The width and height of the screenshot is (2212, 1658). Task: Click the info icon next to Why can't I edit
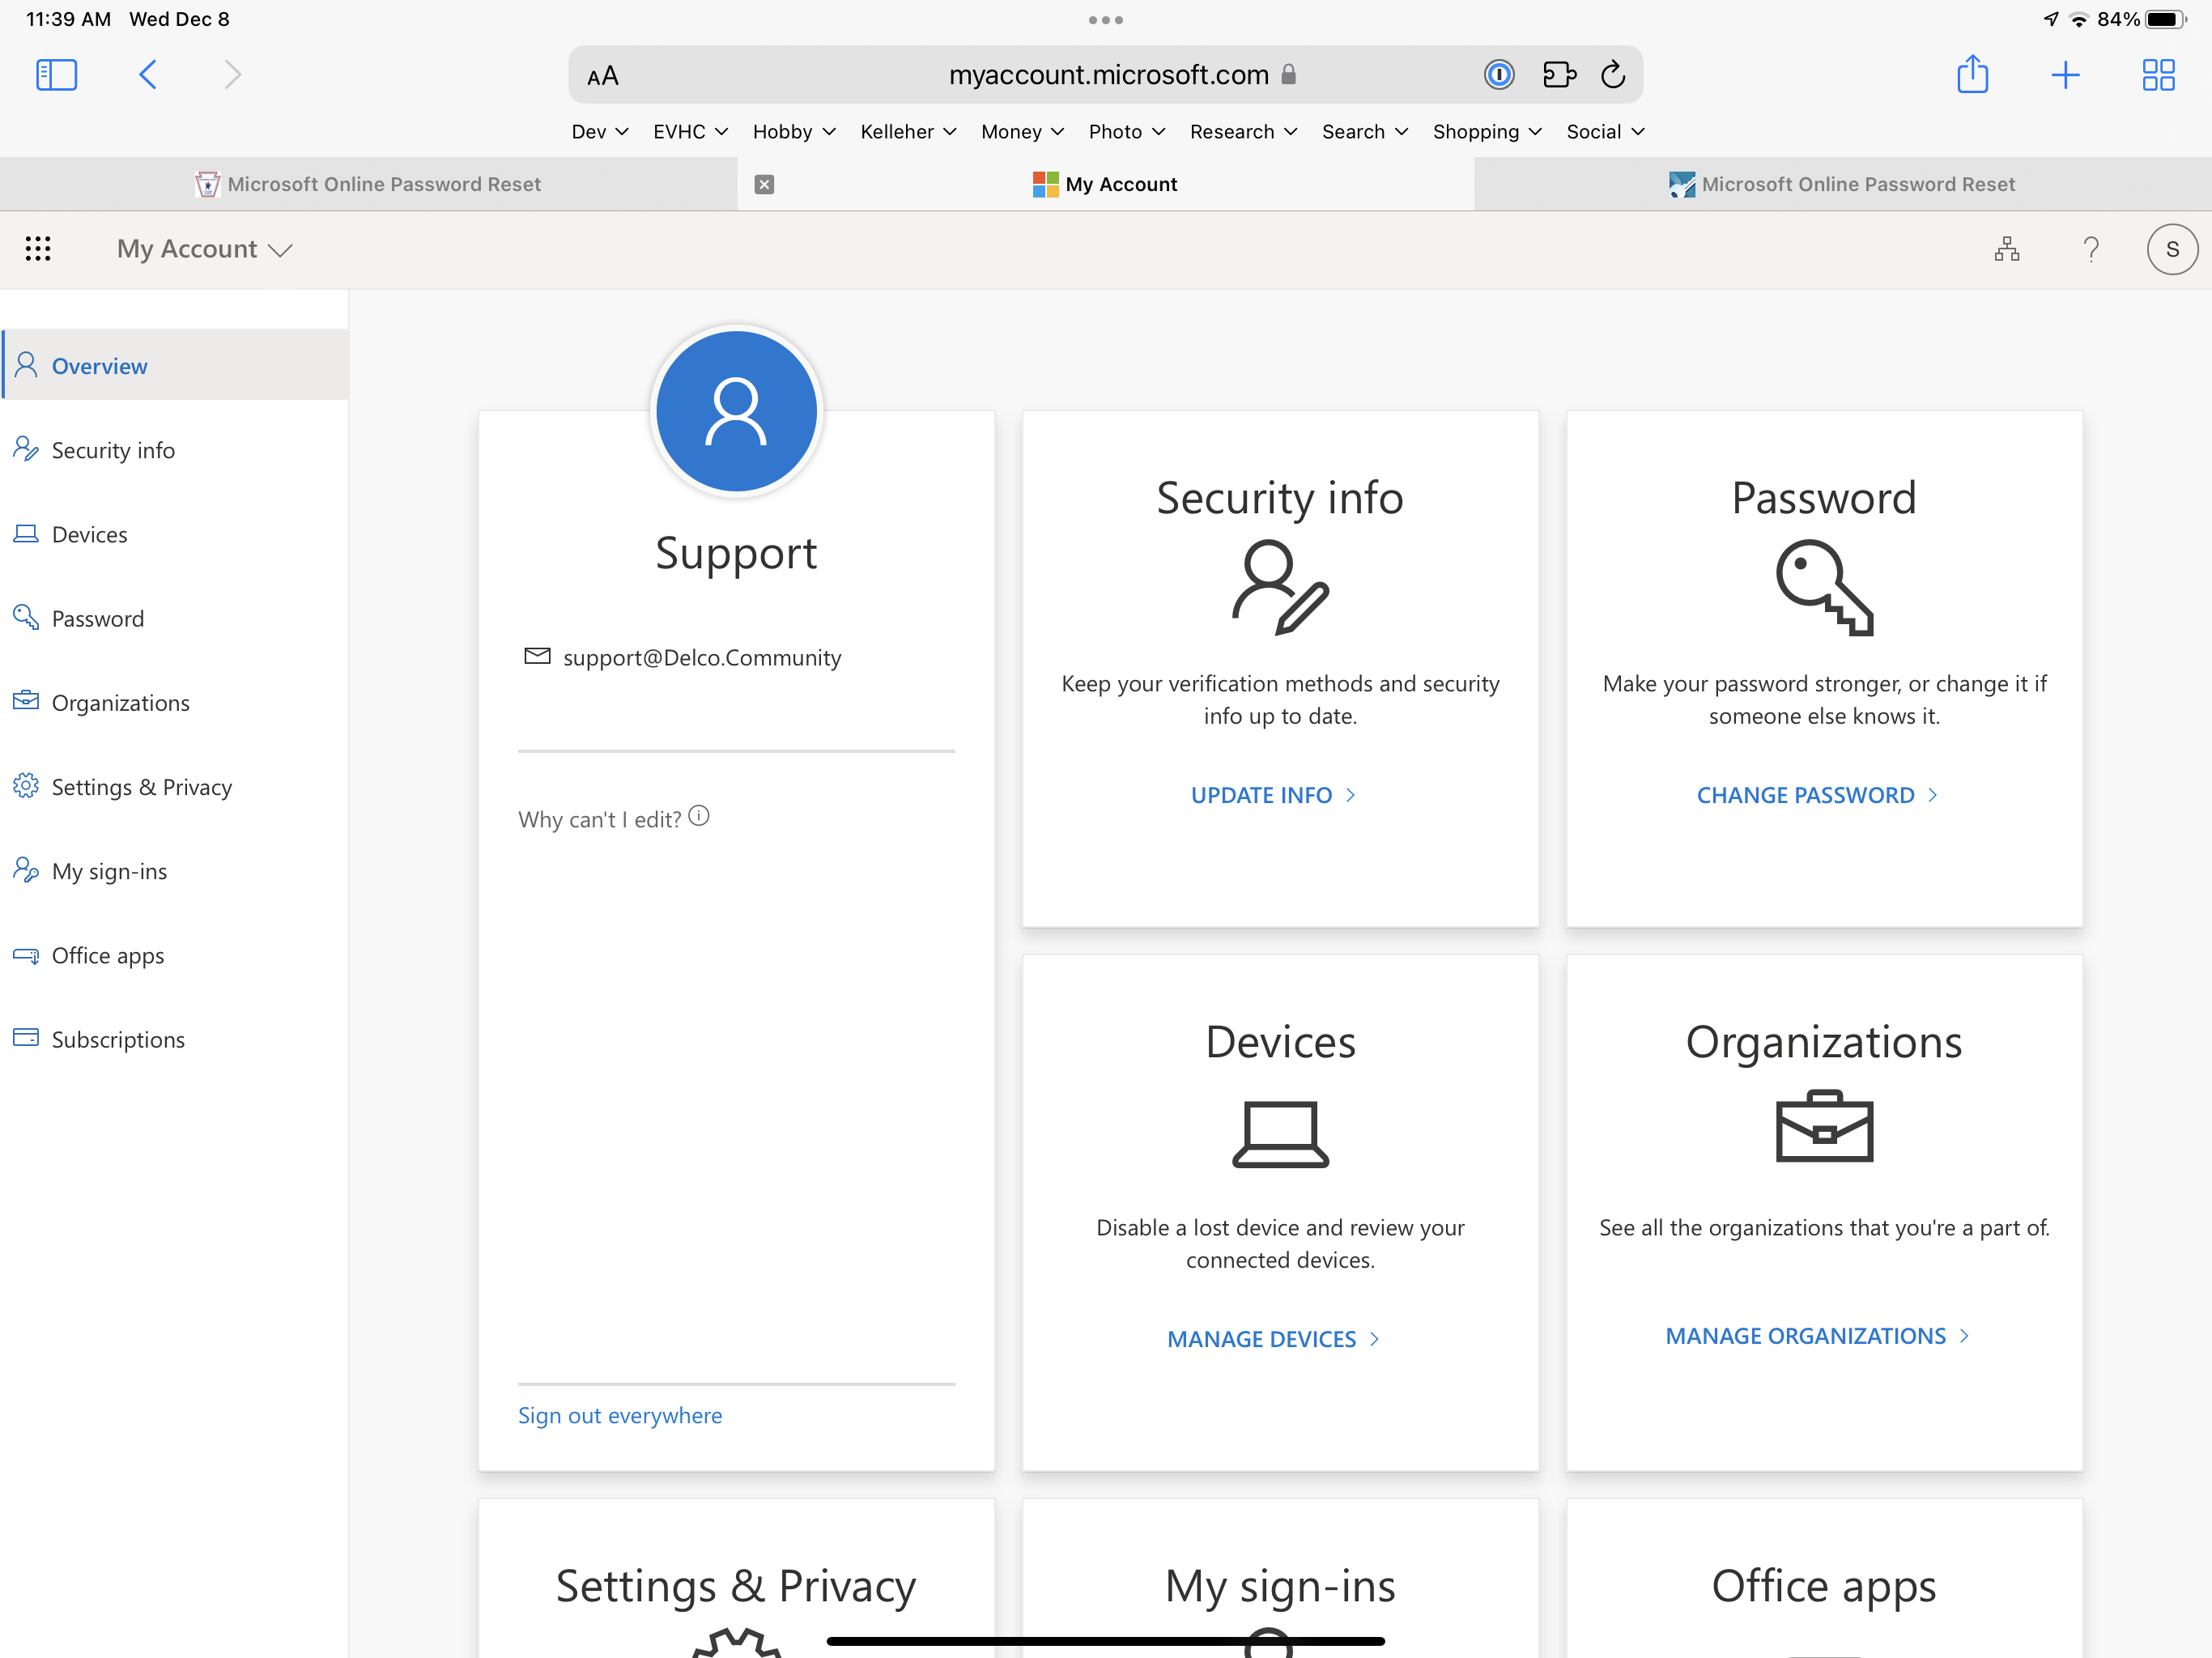(x=699, y=816)
